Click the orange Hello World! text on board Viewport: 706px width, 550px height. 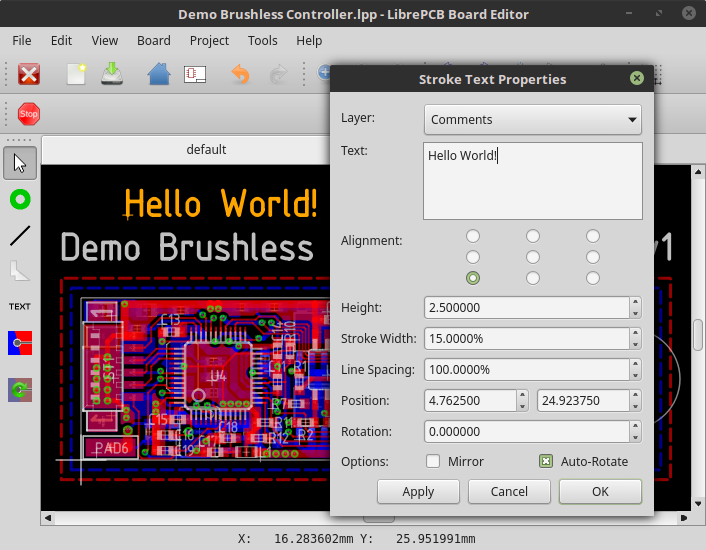pos(221,203)
